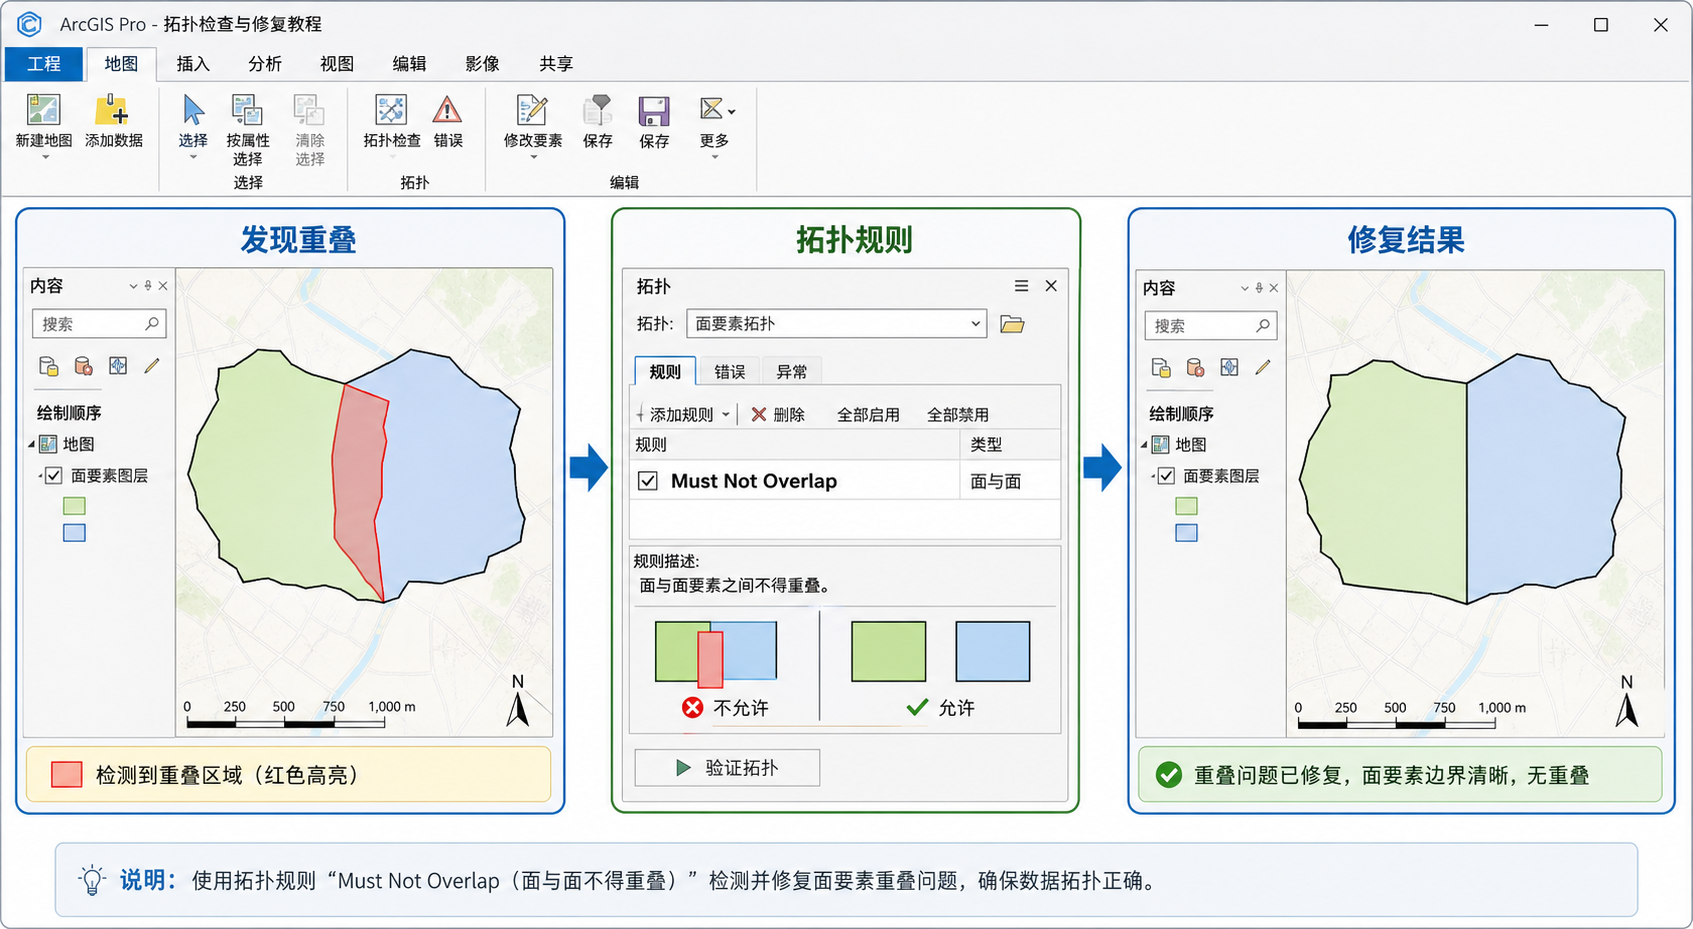The width and height of the screenshot is (1693, 929).
Task: Click green layer swatch in right 内容 pane
Action: [x=1186, y=506]
